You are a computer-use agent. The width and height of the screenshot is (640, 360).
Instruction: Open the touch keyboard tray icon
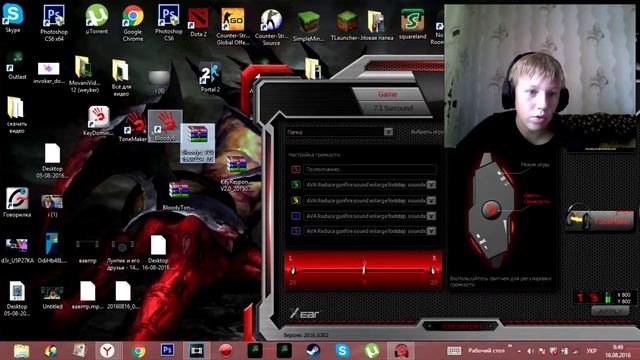(x=453, y=351)
